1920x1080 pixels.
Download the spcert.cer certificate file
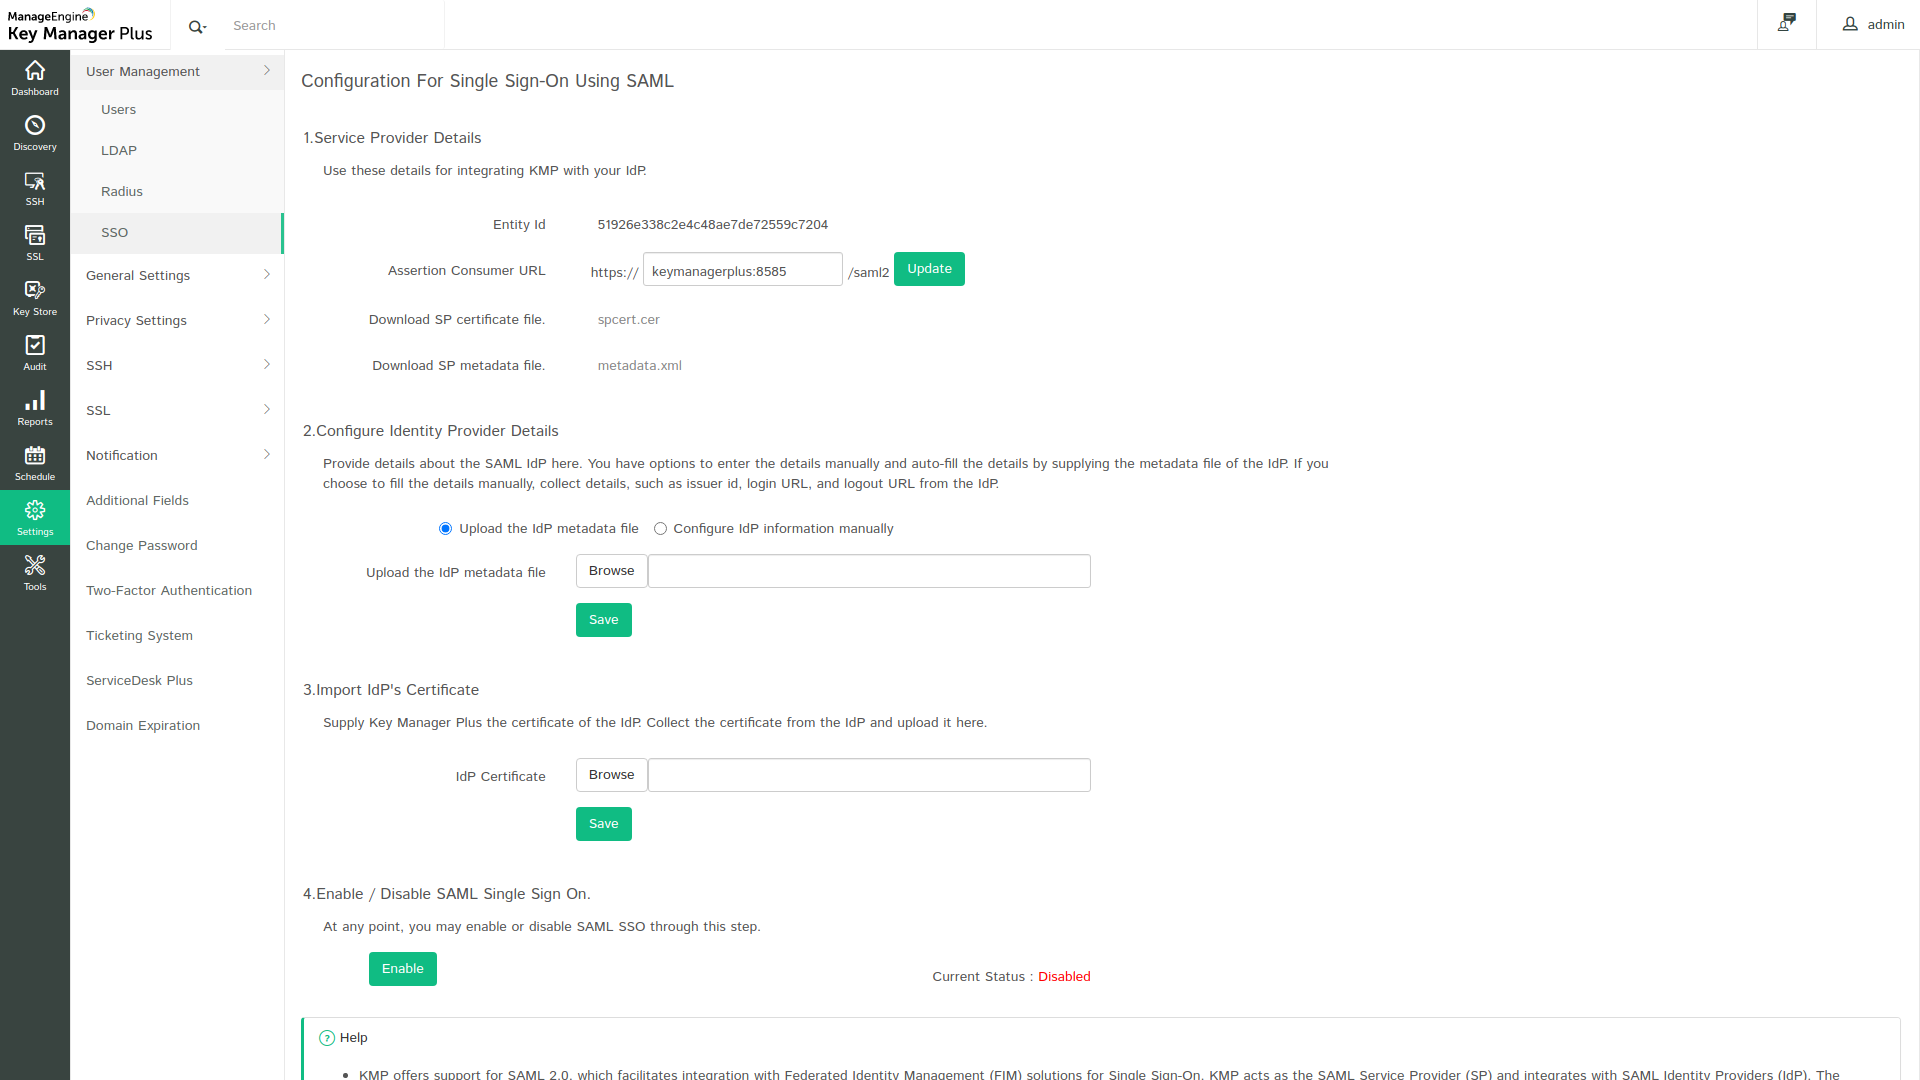point(628,320)
